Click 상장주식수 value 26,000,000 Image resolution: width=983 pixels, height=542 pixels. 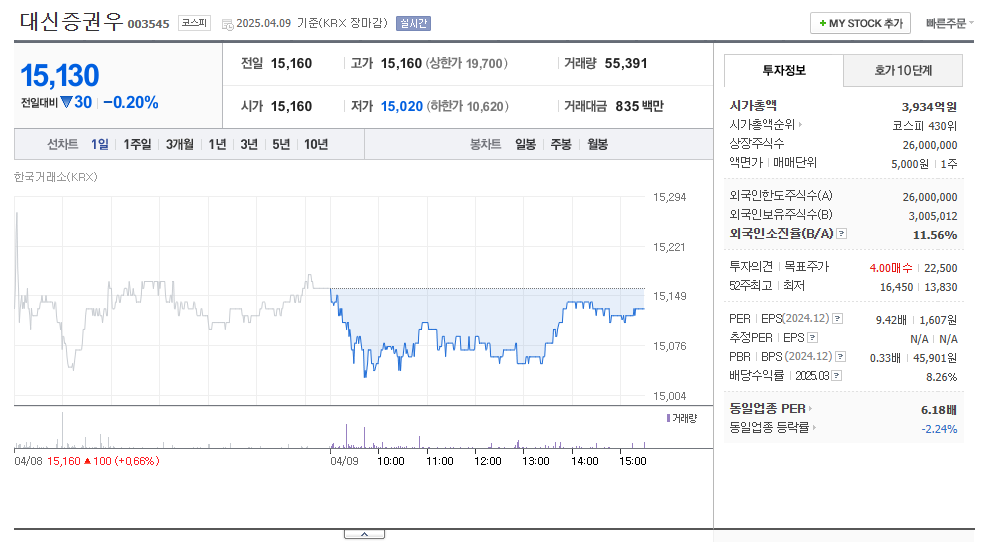pyautogui.click(x=930, y=145)
